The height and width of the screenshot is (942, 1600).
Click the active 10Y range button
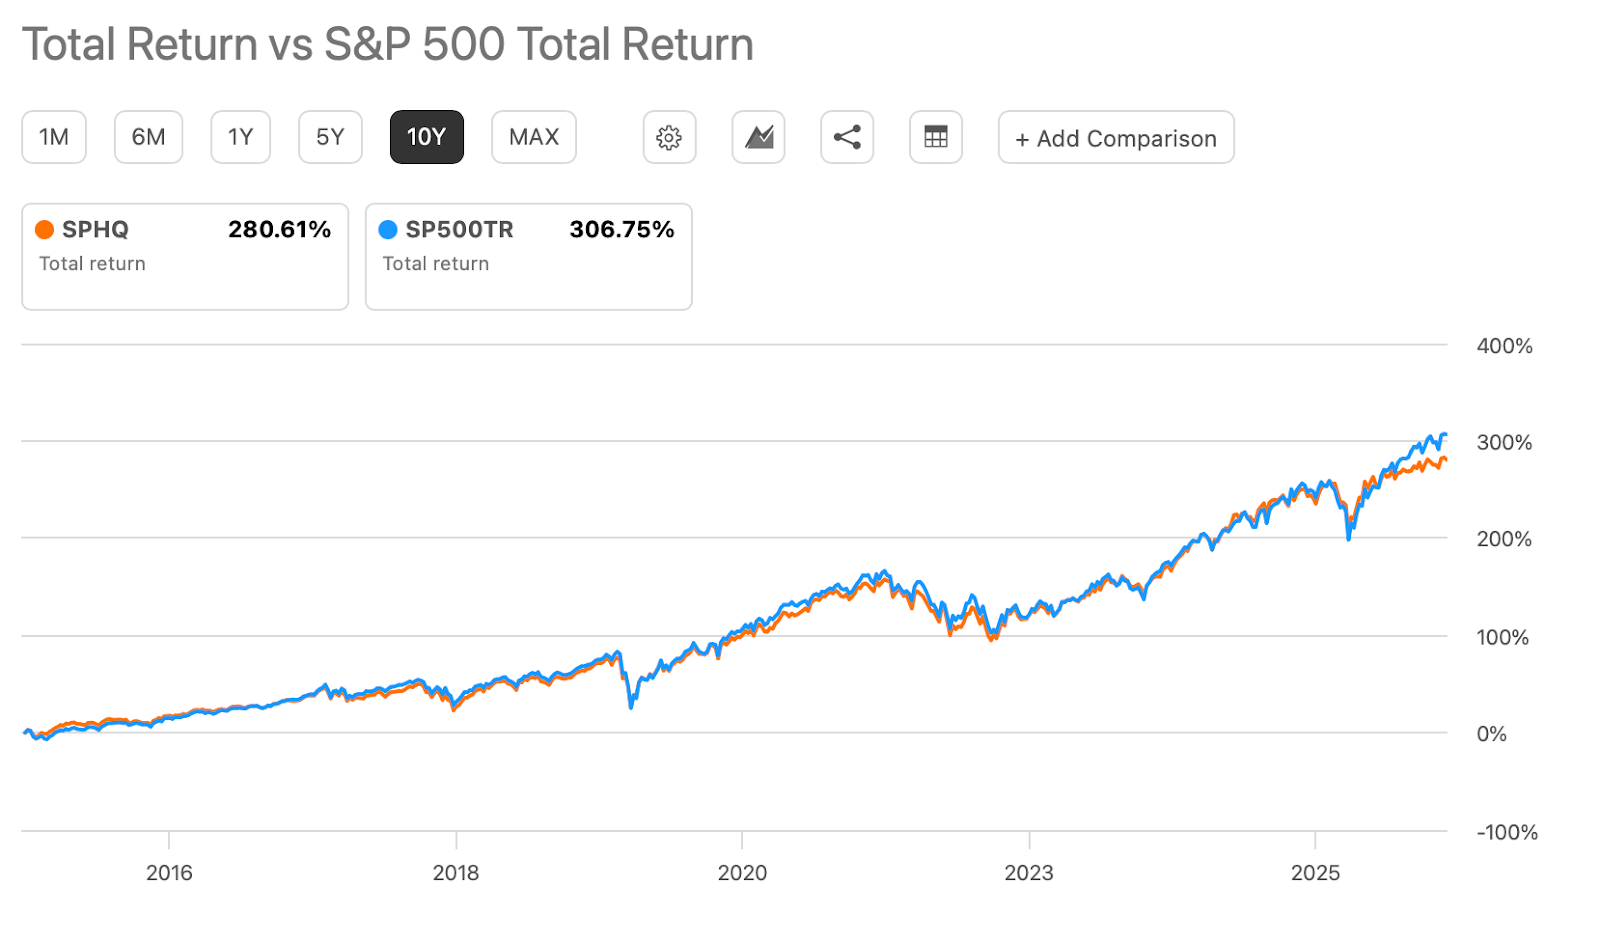click(426, 137)
